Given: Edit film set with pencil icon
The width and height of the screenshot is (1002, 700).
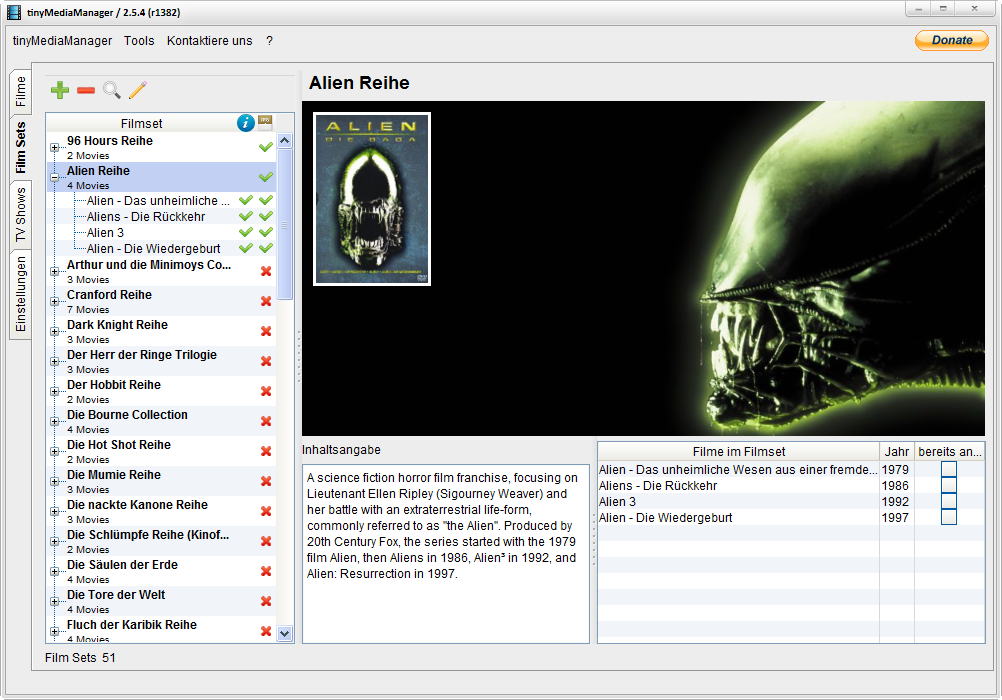Looking at the screenshot, I should (137, 90).
